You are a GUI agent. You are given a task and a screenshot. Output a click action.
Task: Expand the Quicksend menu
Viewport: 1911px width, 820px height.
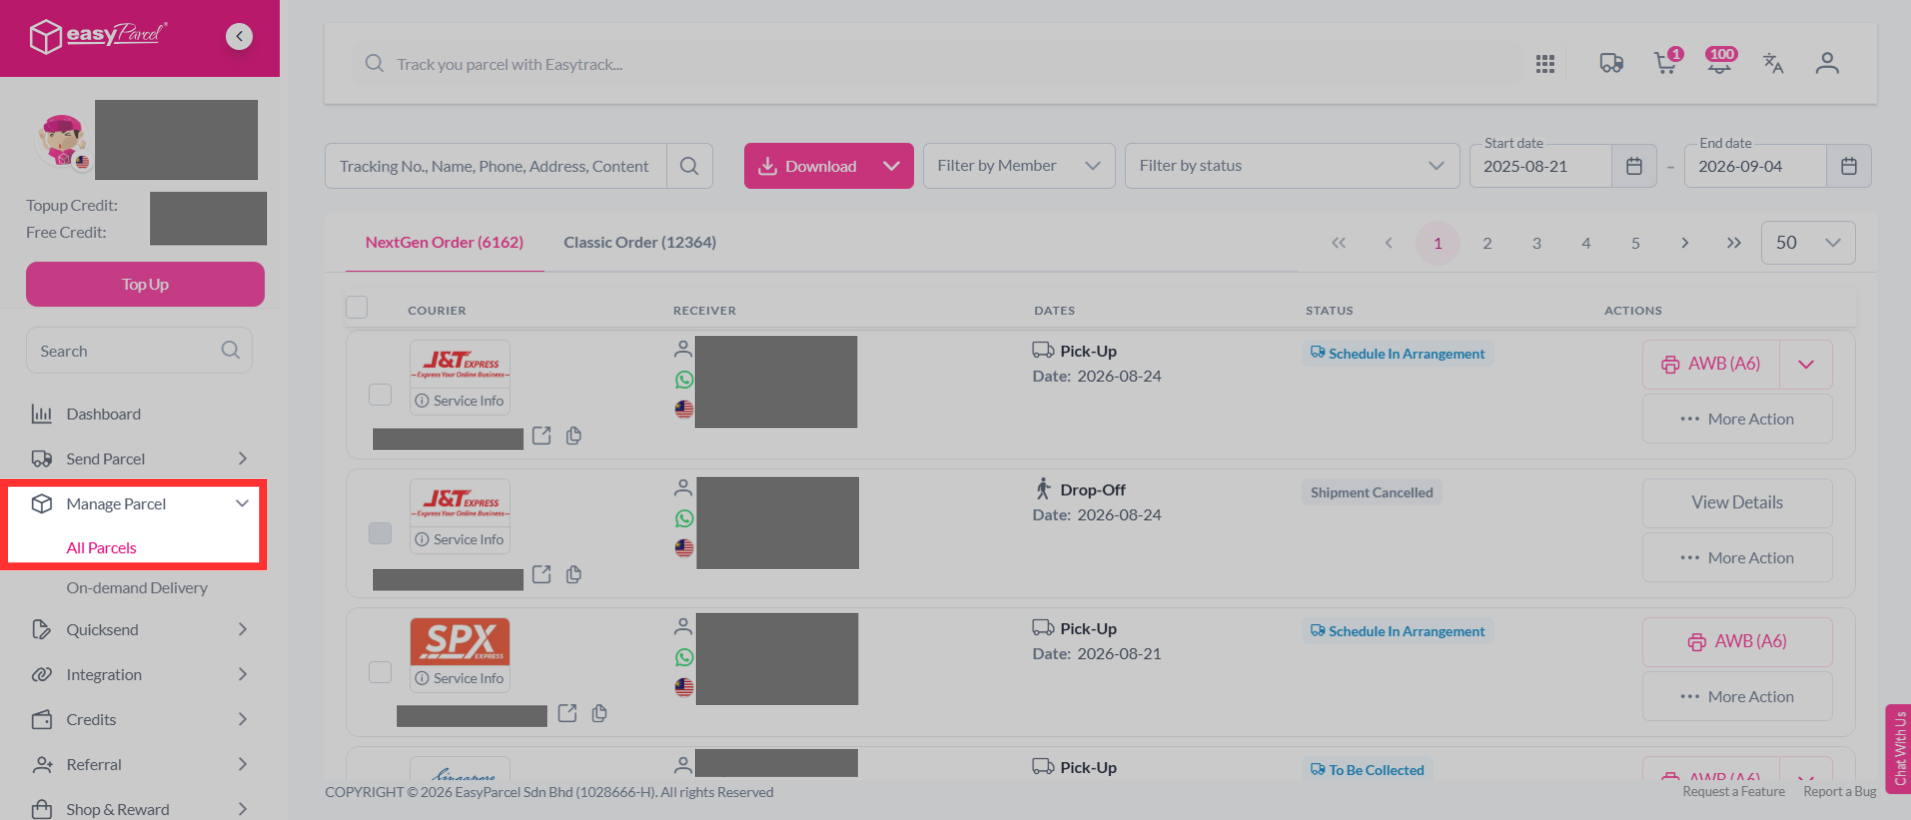pyautogui.click(x=242, y=629)
